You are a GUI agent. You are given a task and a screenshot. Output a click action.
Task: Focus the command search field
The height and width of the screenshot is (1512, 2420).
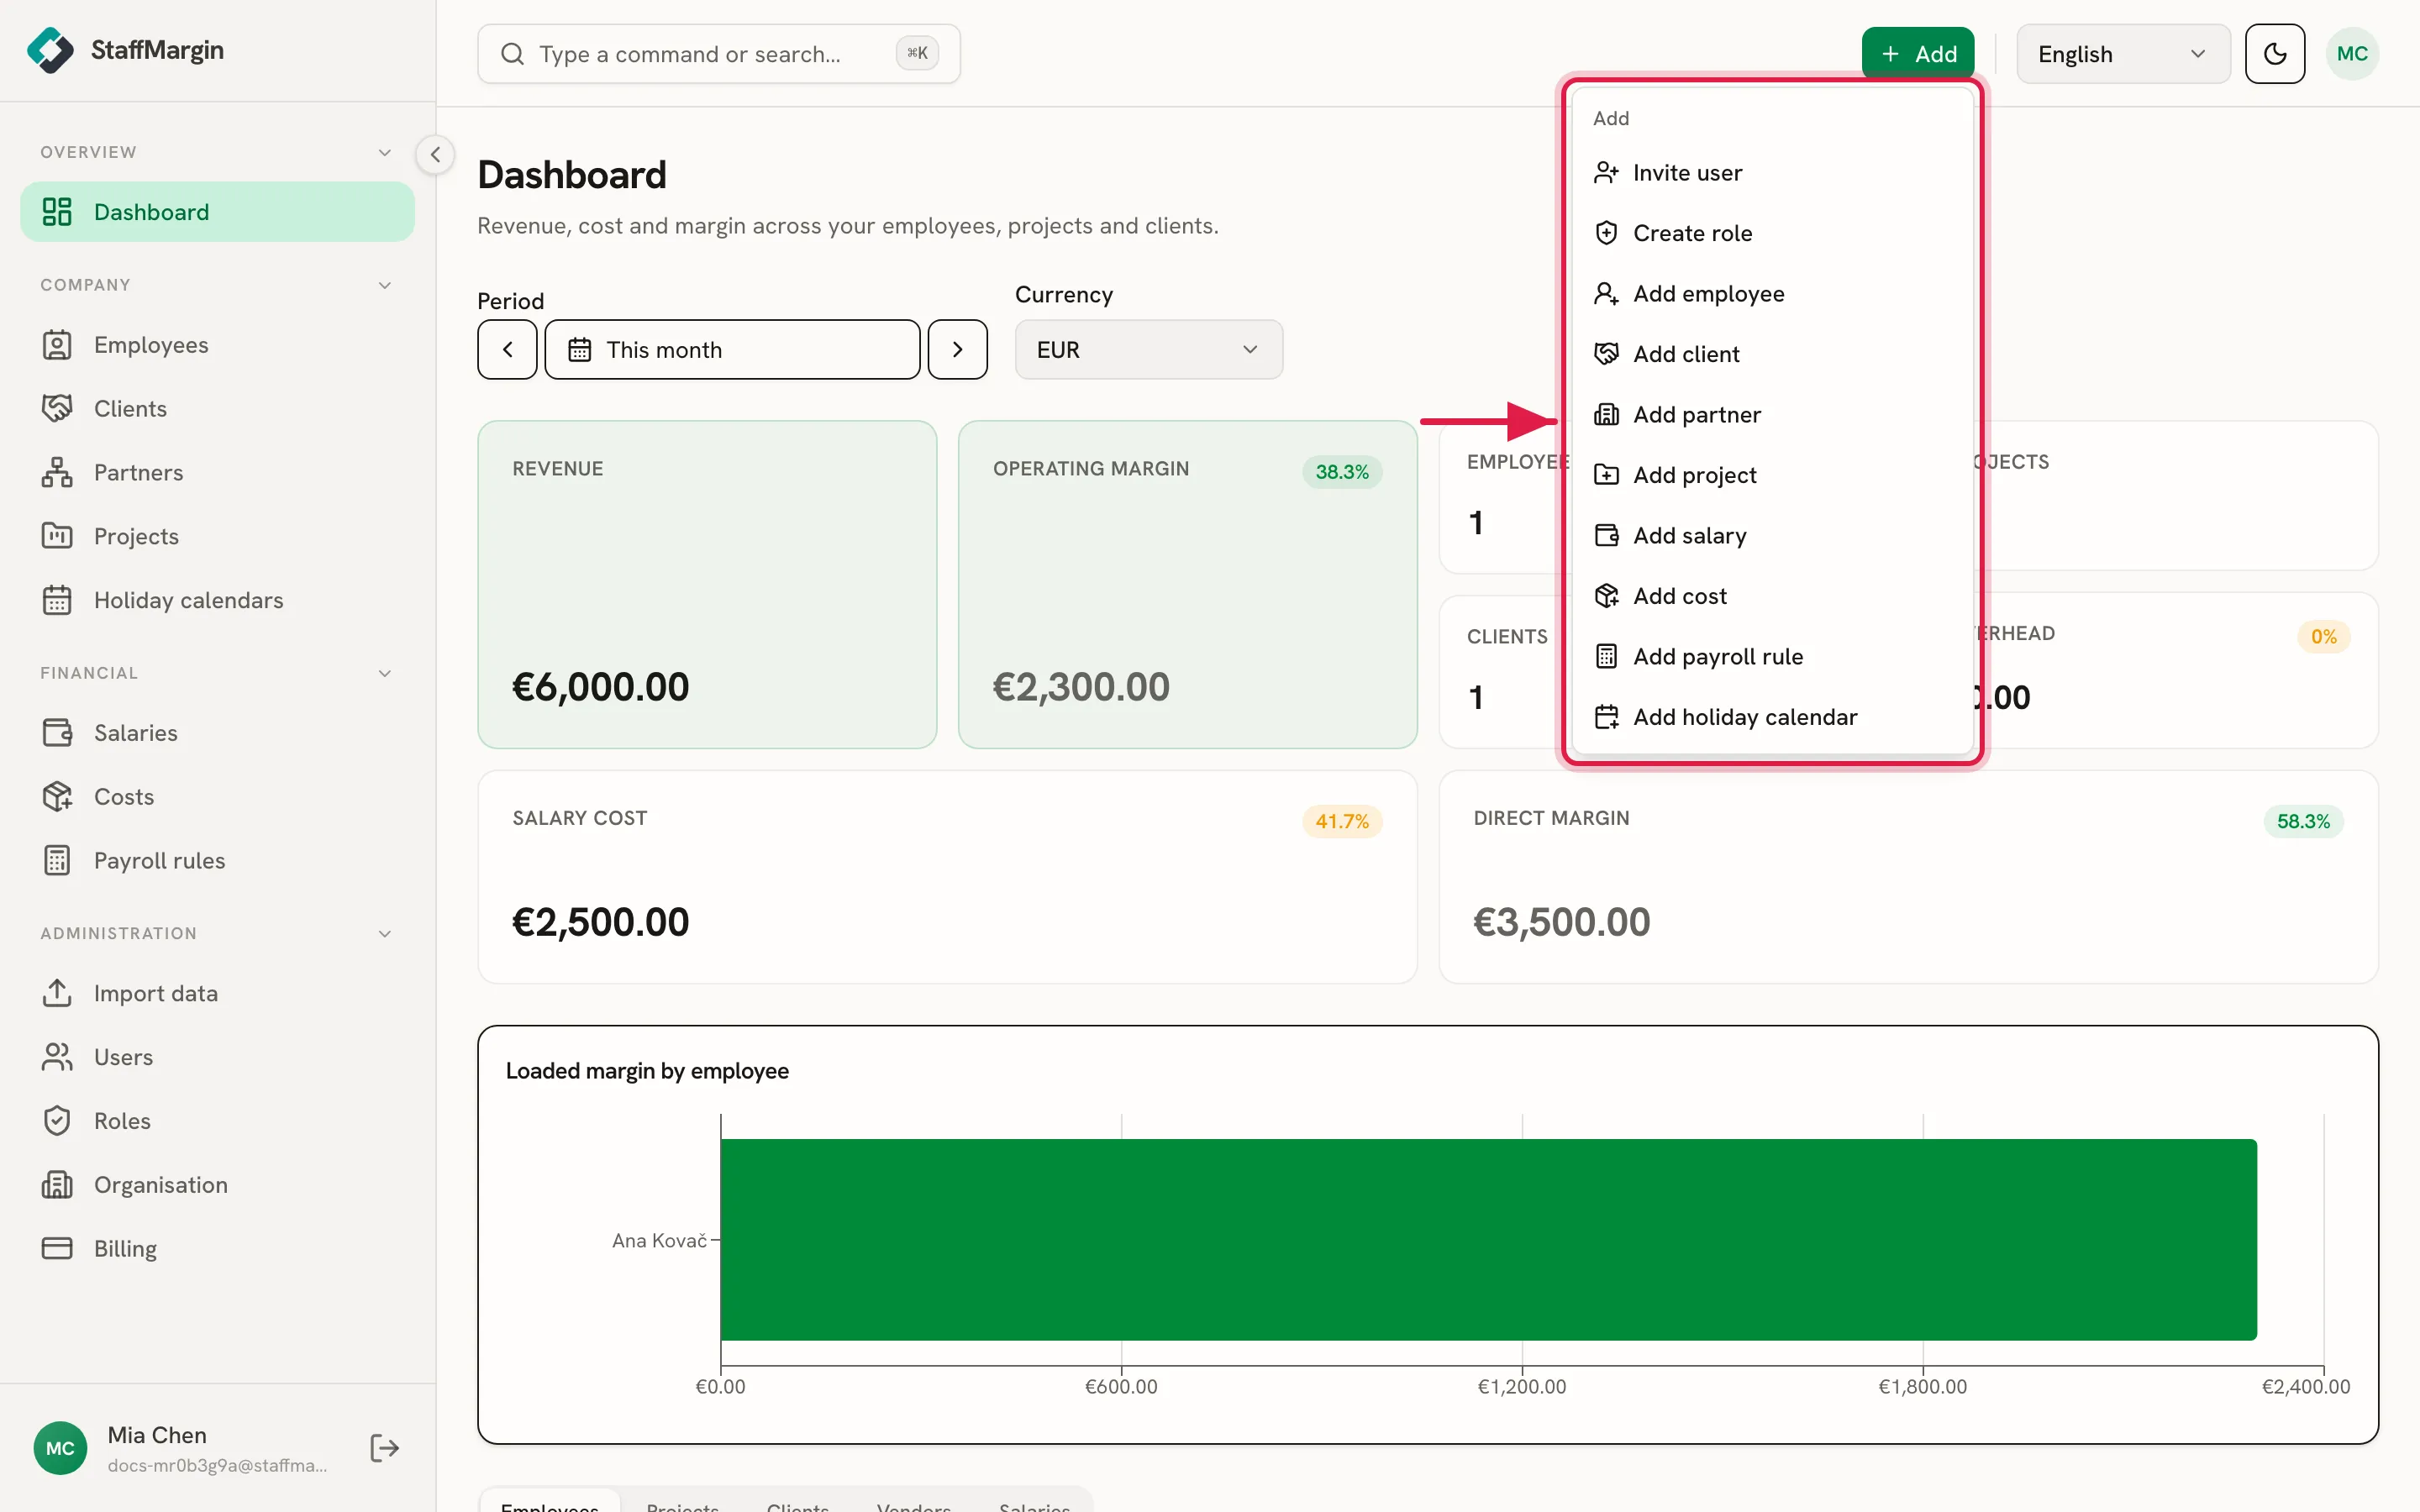[x=718, y=54]
